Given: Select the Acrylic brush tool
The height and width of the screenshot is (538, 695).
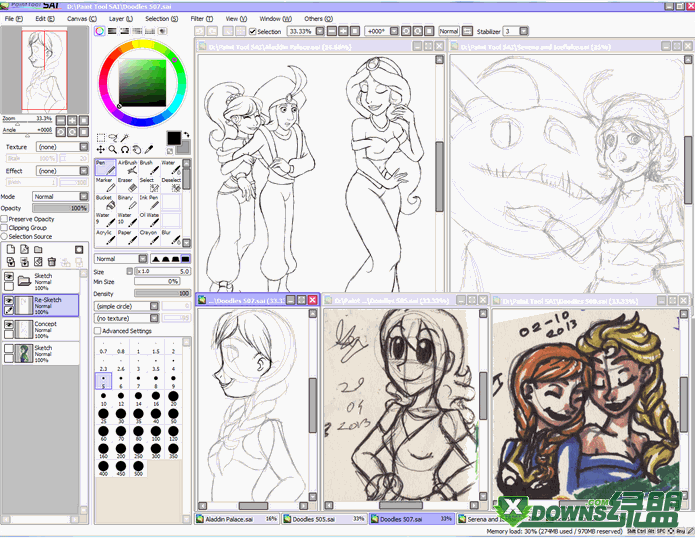Looking at the screenshot, I should coord(105,237).
